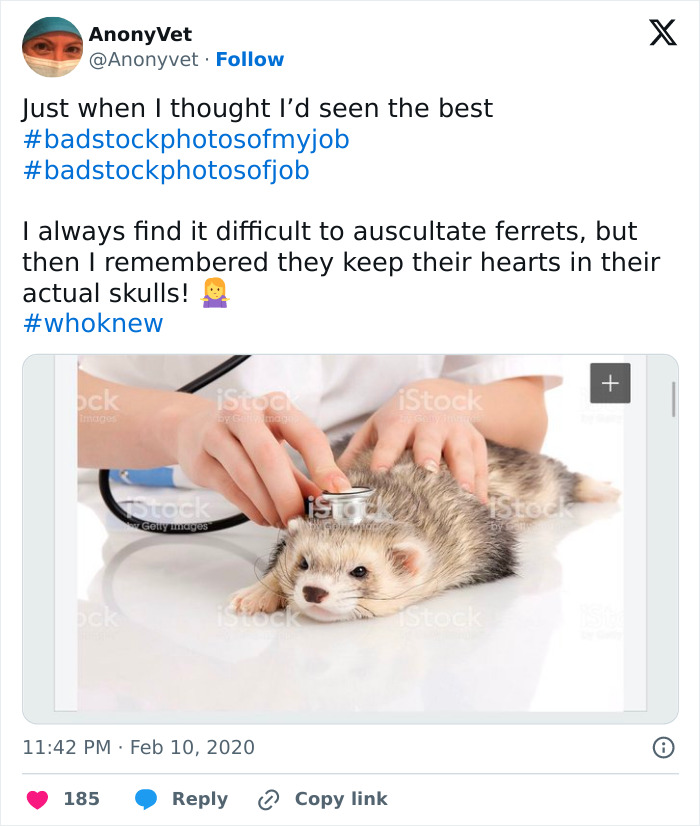Open the @Anonyvet handle link
This screenshot has height=826, width=700.
143,60
